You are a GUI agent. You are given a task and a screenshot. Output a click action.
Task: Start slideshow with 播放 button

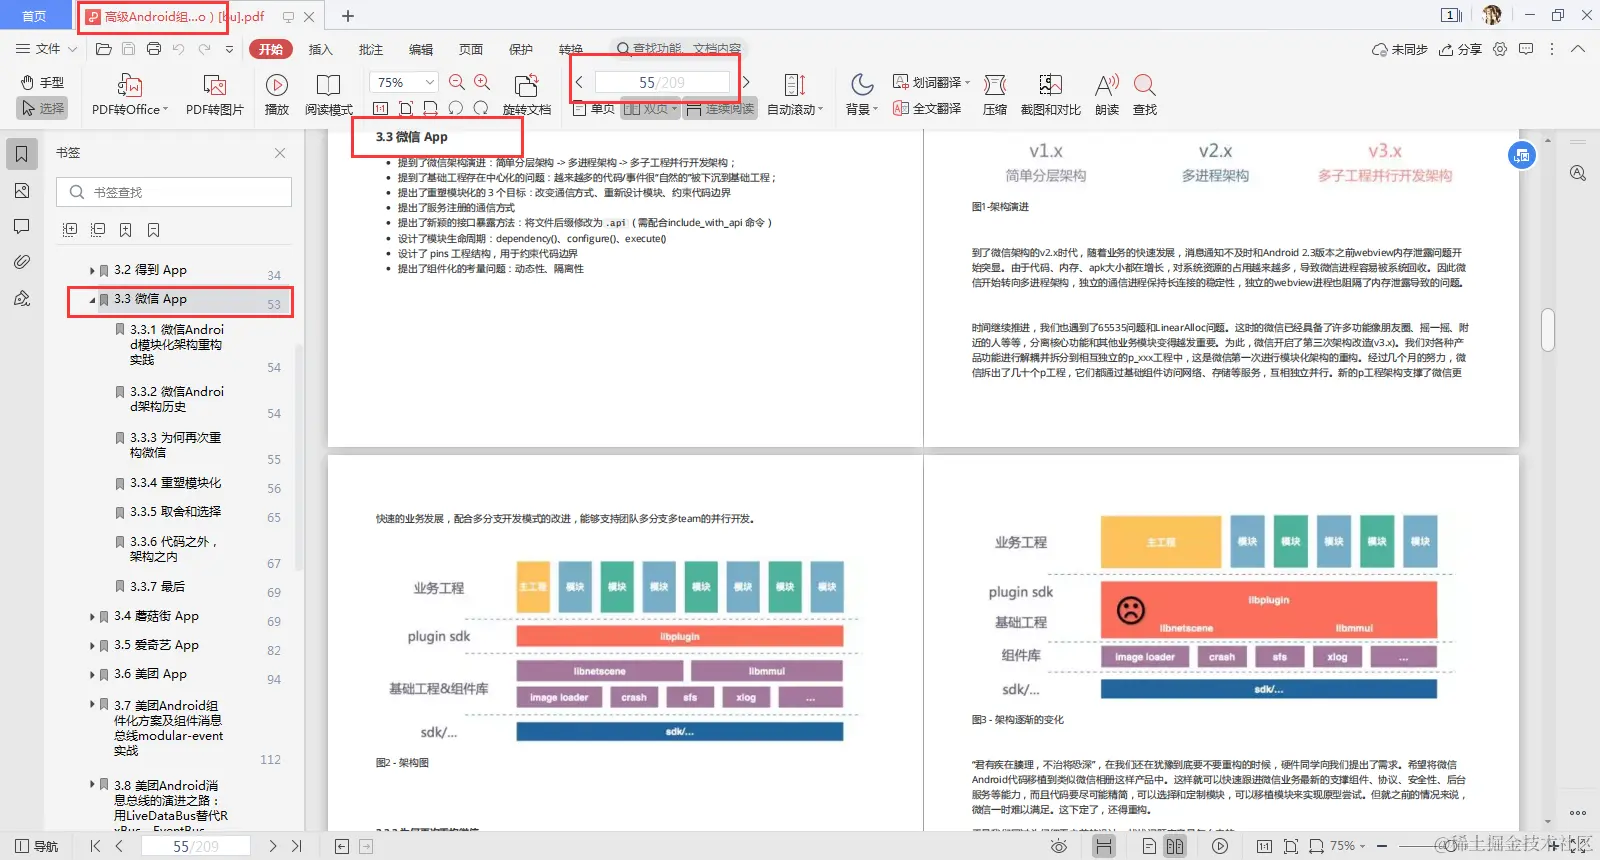click(x=277, y=95)
